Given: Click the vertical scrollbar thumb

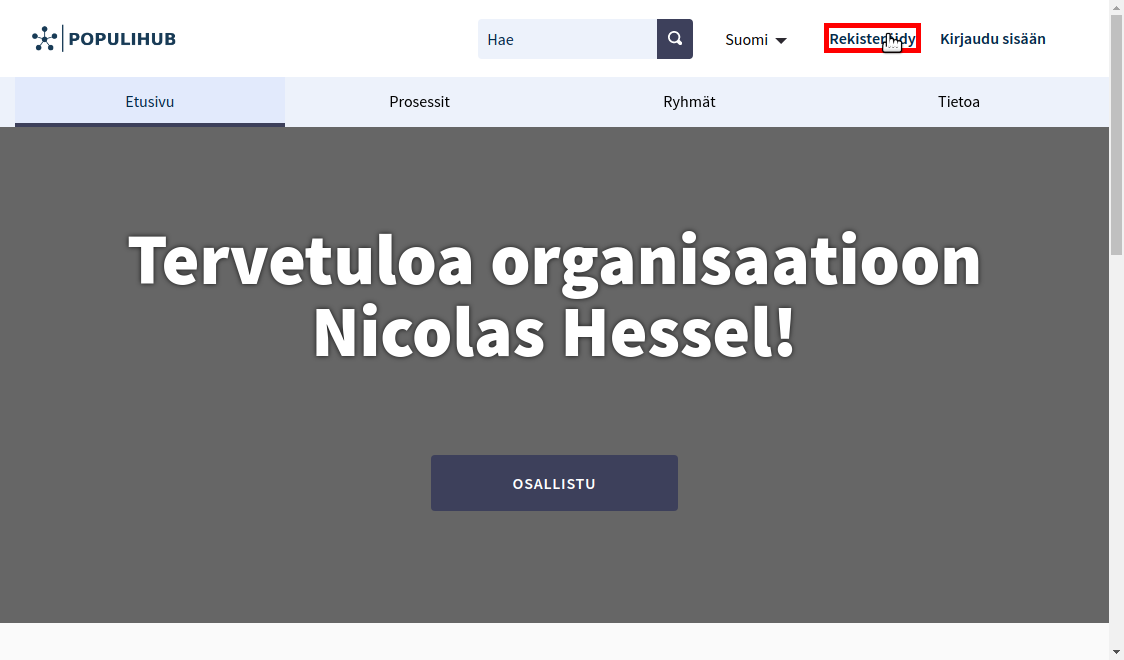Looking at the screenshot, I should pos(1116,135).
